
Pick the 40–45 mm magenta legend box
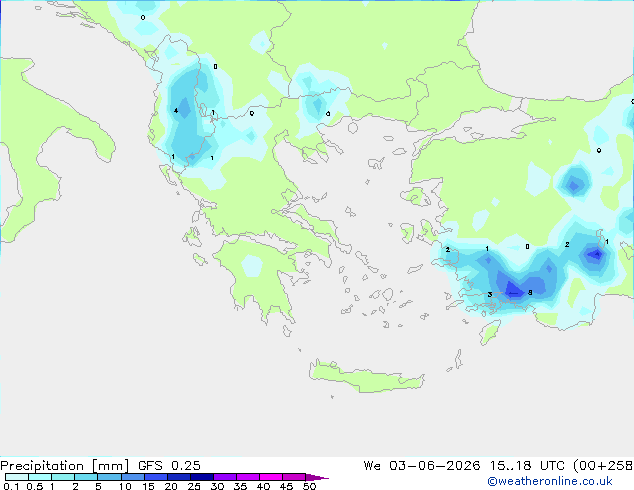(x=271, y=477)
